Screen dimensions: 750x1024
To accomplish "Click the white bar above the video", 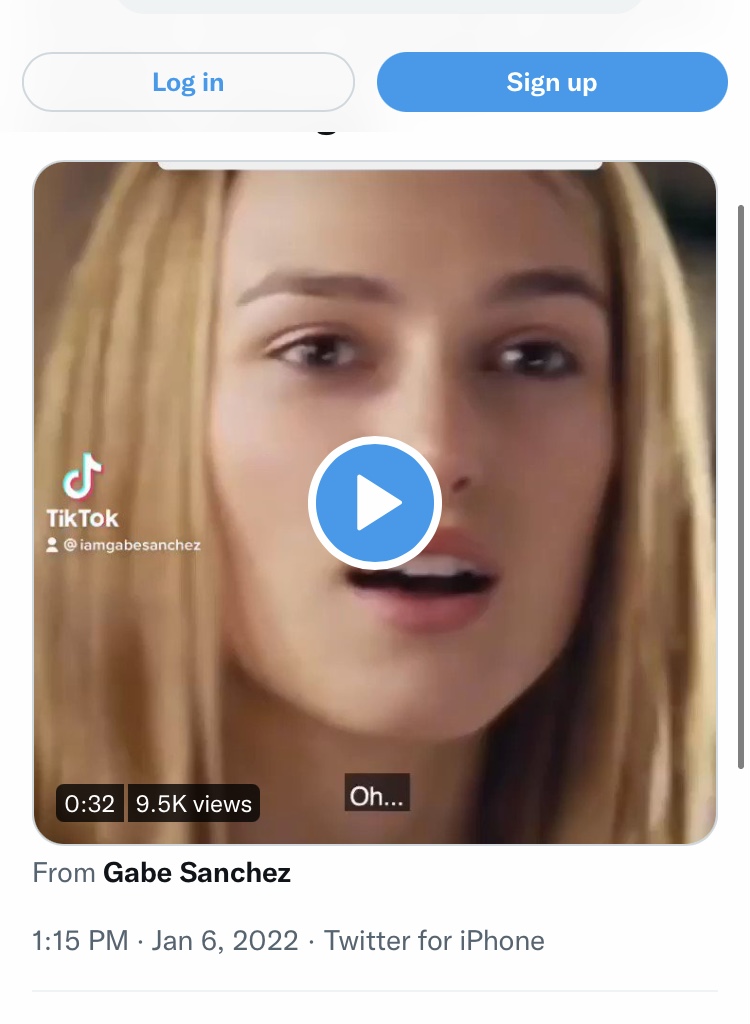I will coord(380,165).
